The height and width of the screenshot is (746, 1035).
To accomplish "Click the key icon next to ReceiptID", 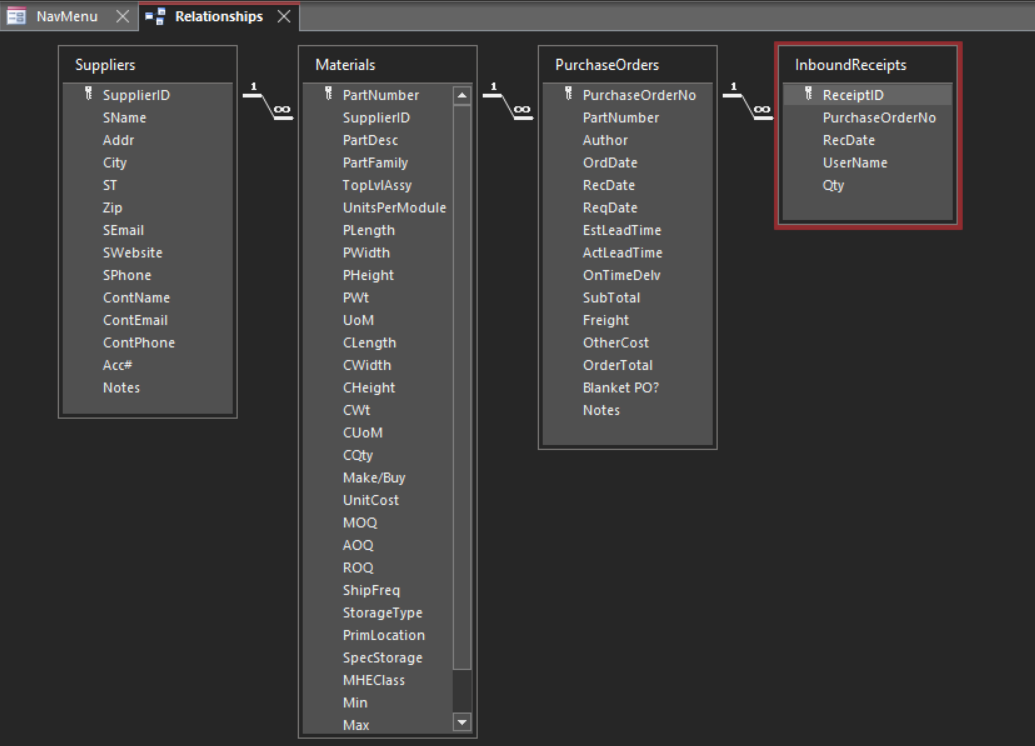I will 808,95.
